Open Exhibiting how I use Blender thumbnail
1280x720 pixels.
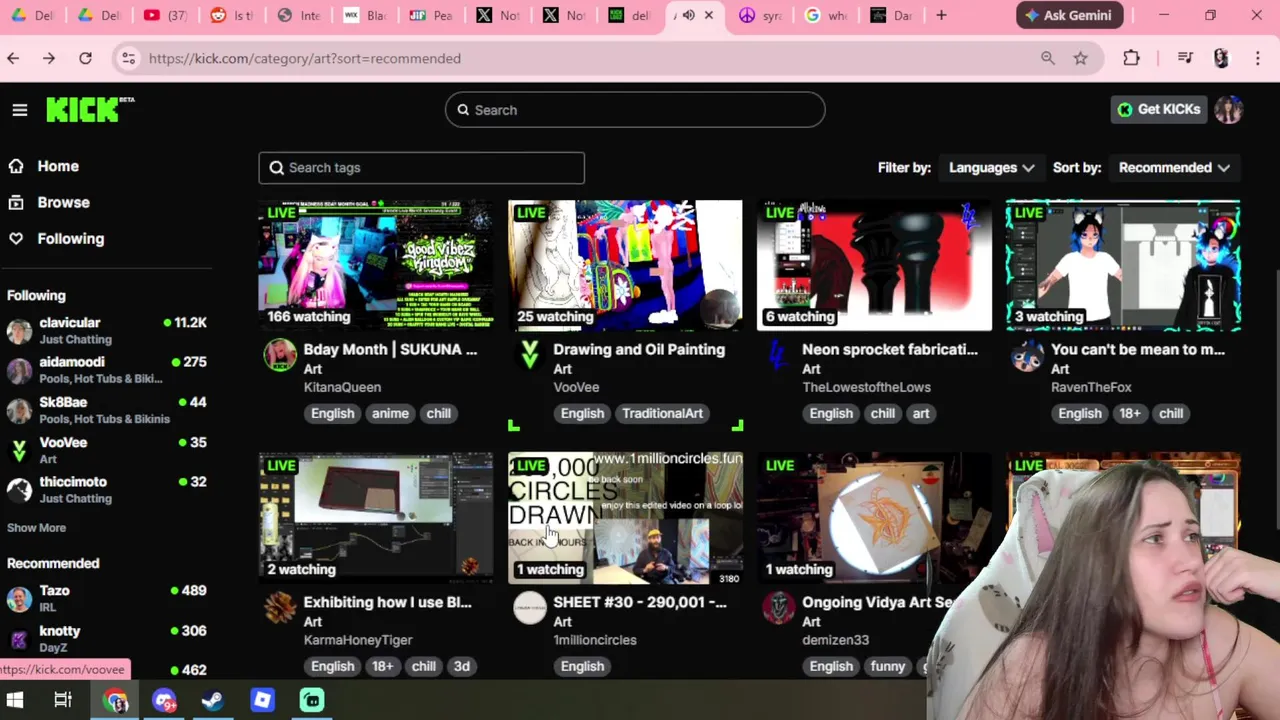pos(376,518)
